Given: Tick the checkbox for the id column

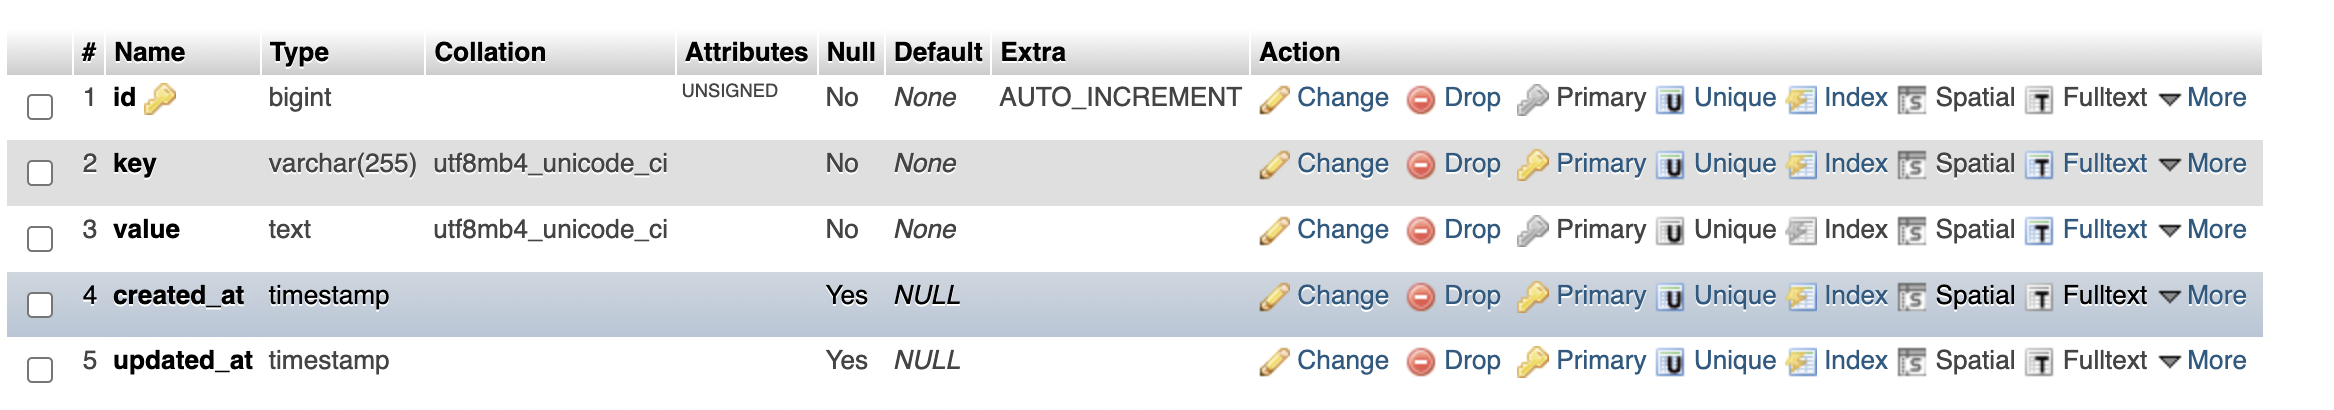Looking at the screenshot, I should (x=40, y=107).
